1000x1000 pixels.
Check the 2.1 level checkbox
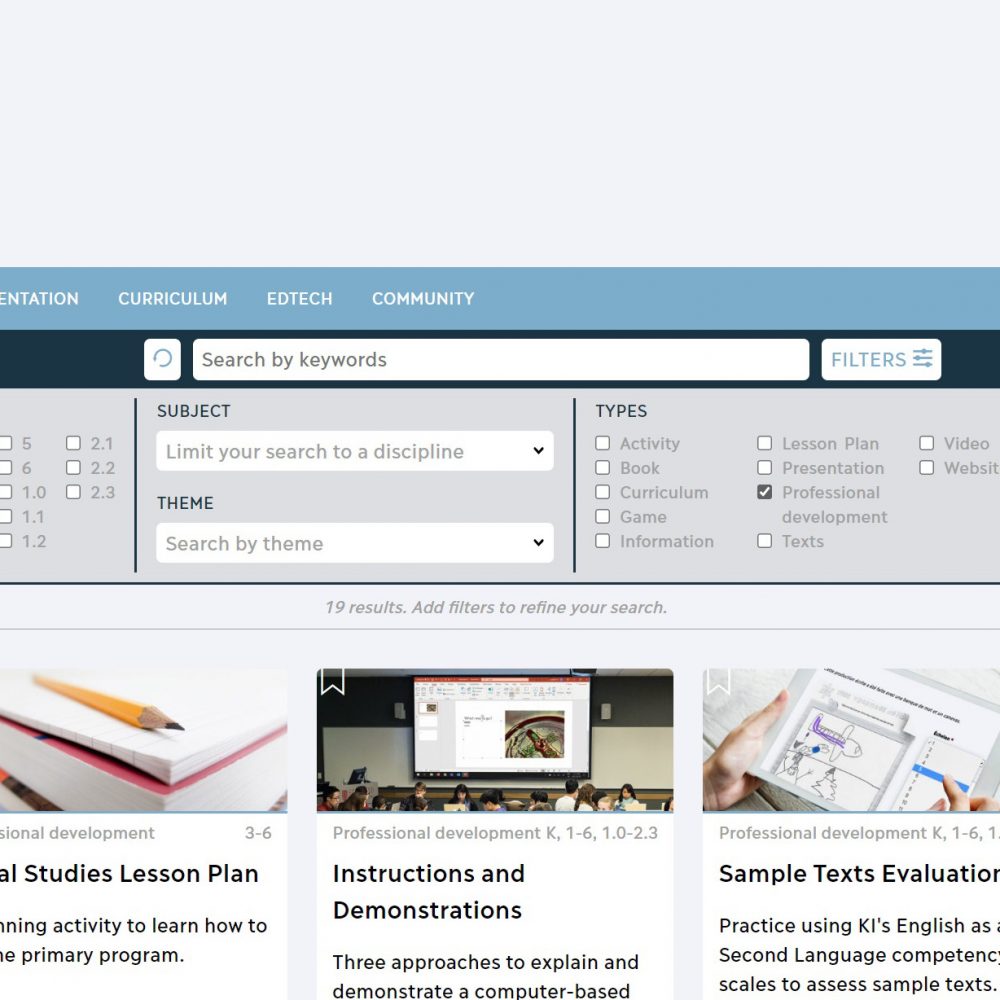73,443
